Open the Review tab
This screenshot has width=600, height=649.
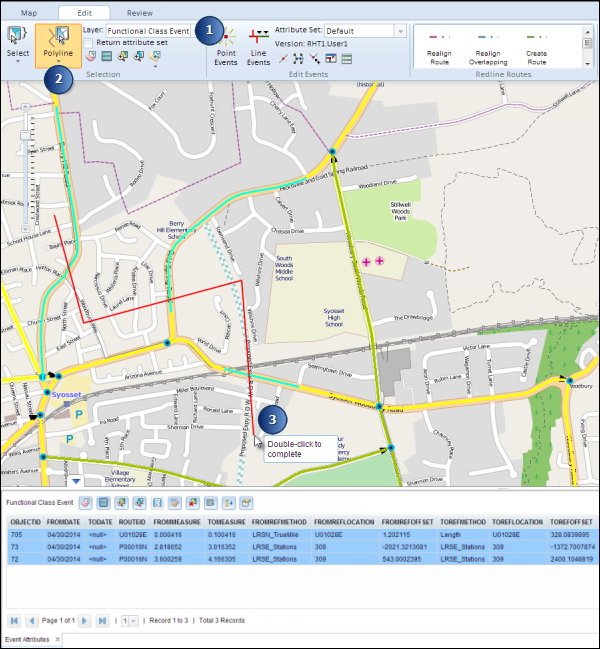(x=140, y=13)
